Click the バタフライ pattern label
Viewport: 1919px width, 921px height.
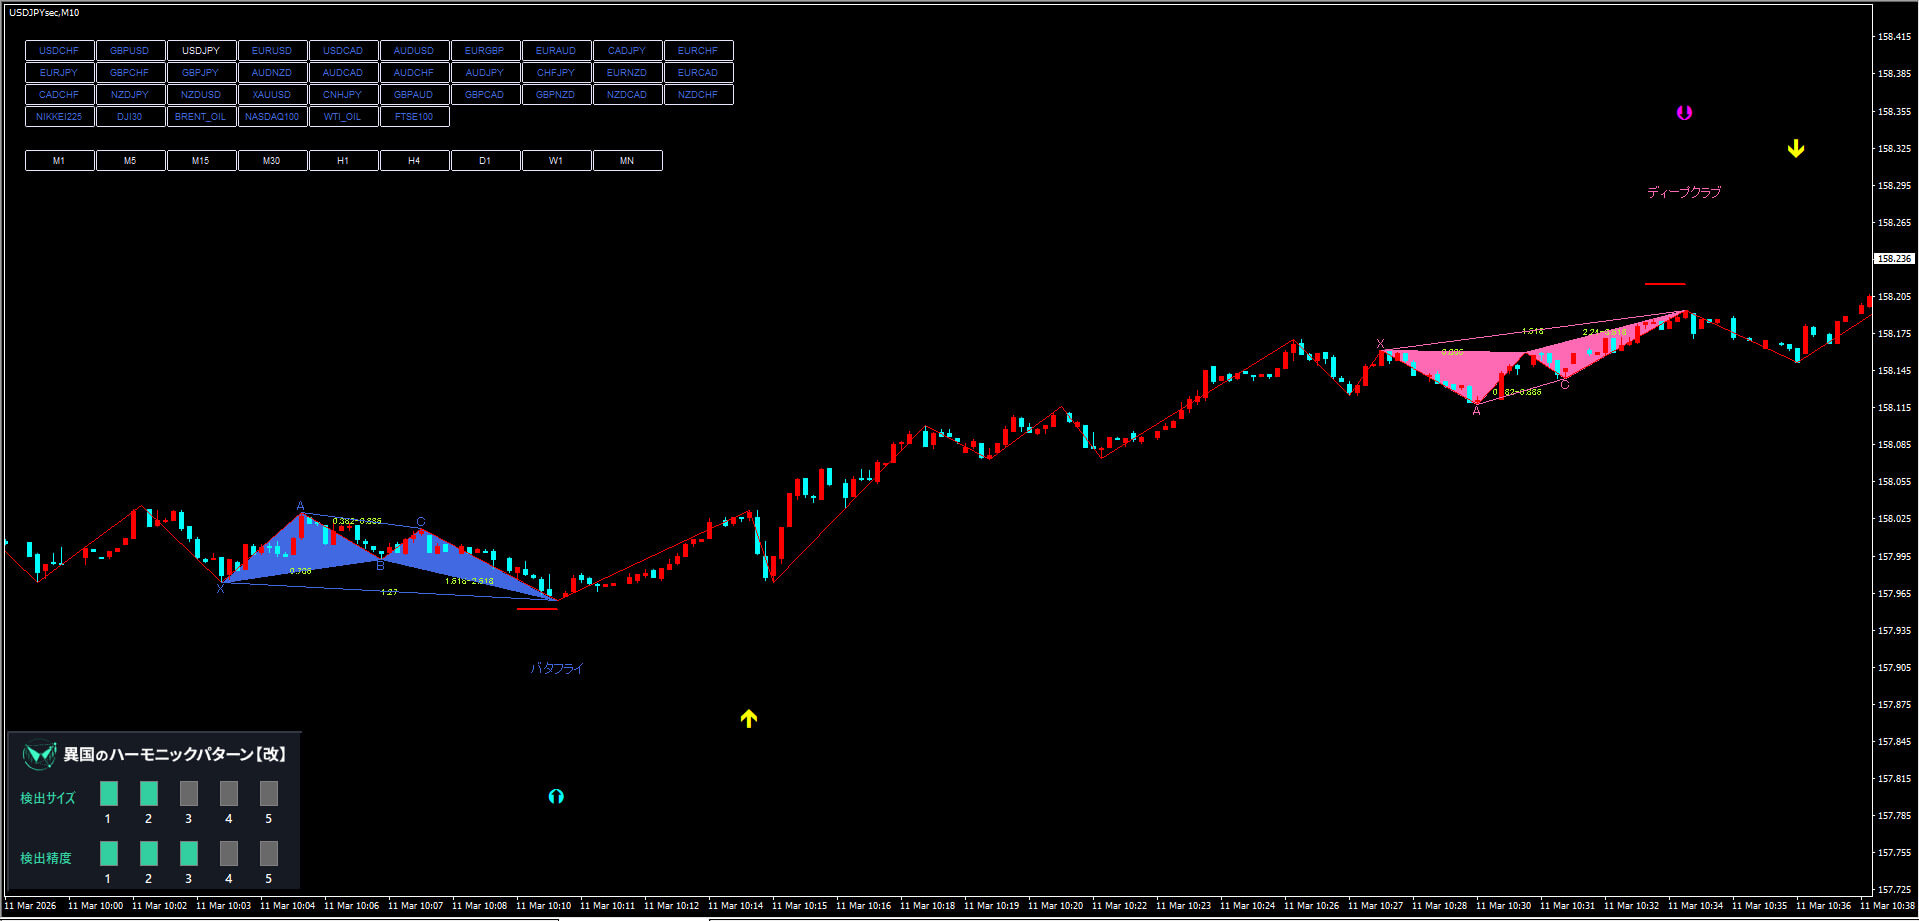tap(556, 668)
